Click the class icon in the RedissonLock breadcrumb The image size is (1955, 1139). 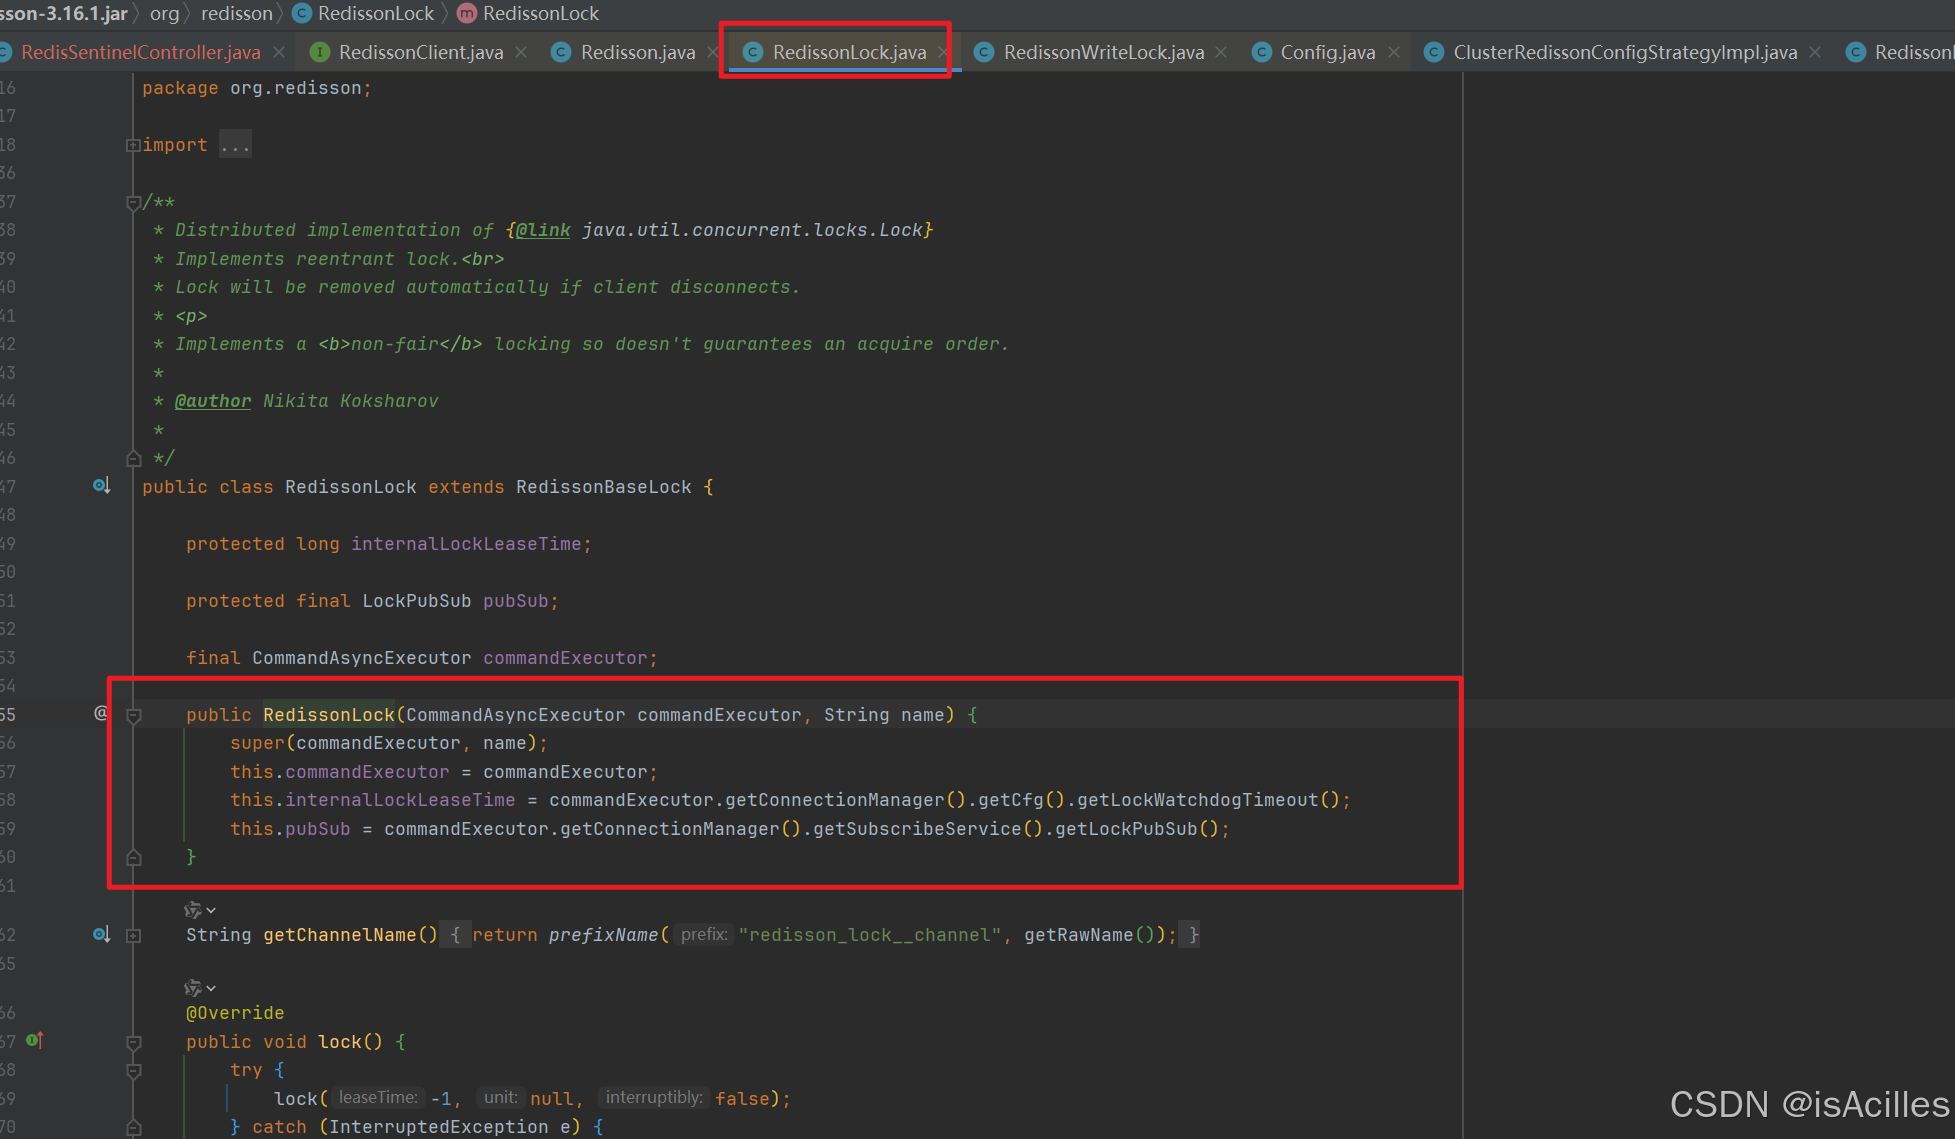pyautogui.click(x=302, y=13)
